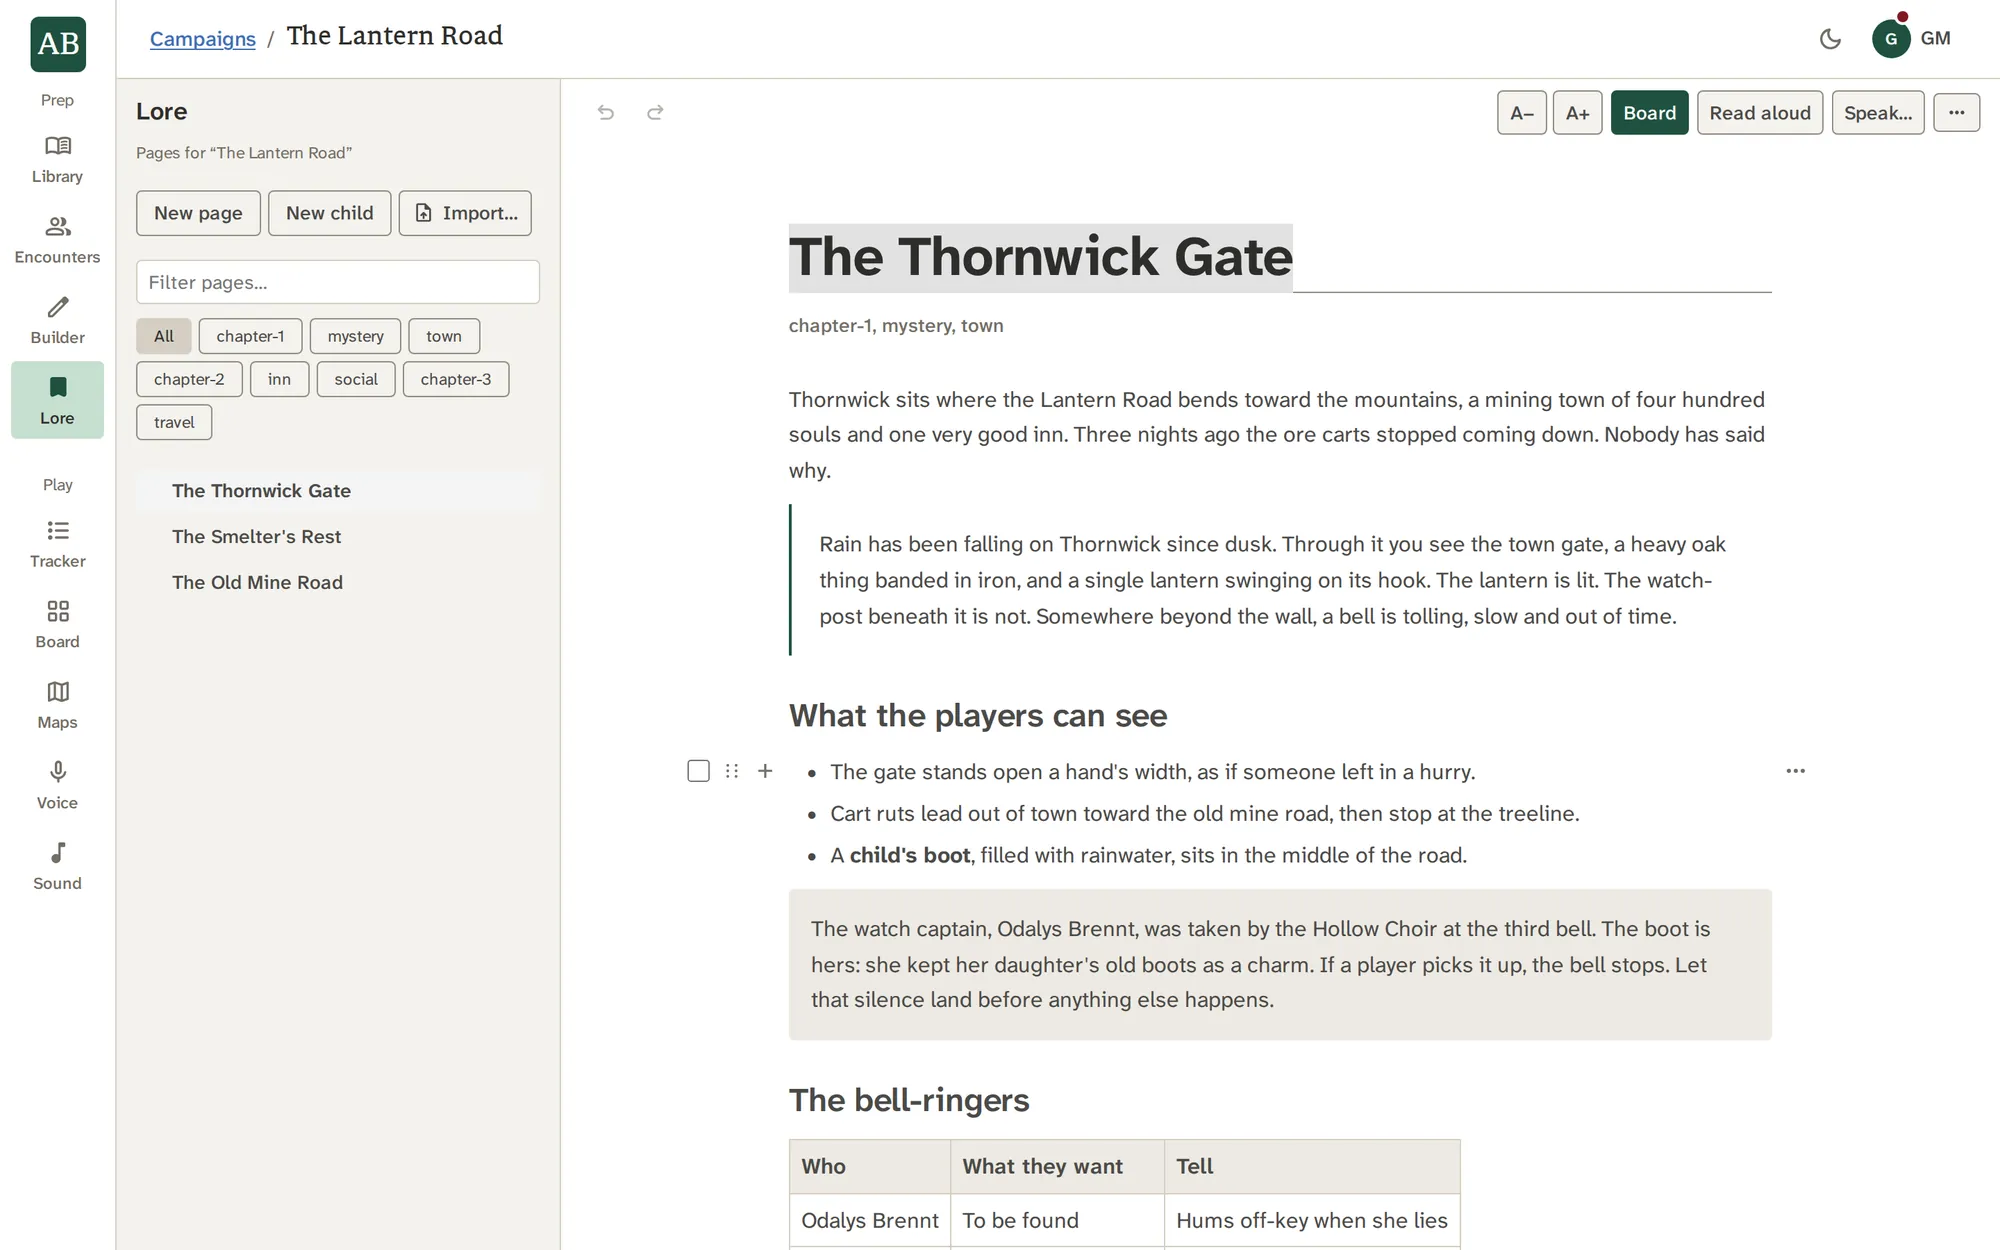Create a New child page
This screenshot has width=2000, height=1250.
[x=329, y=213]
